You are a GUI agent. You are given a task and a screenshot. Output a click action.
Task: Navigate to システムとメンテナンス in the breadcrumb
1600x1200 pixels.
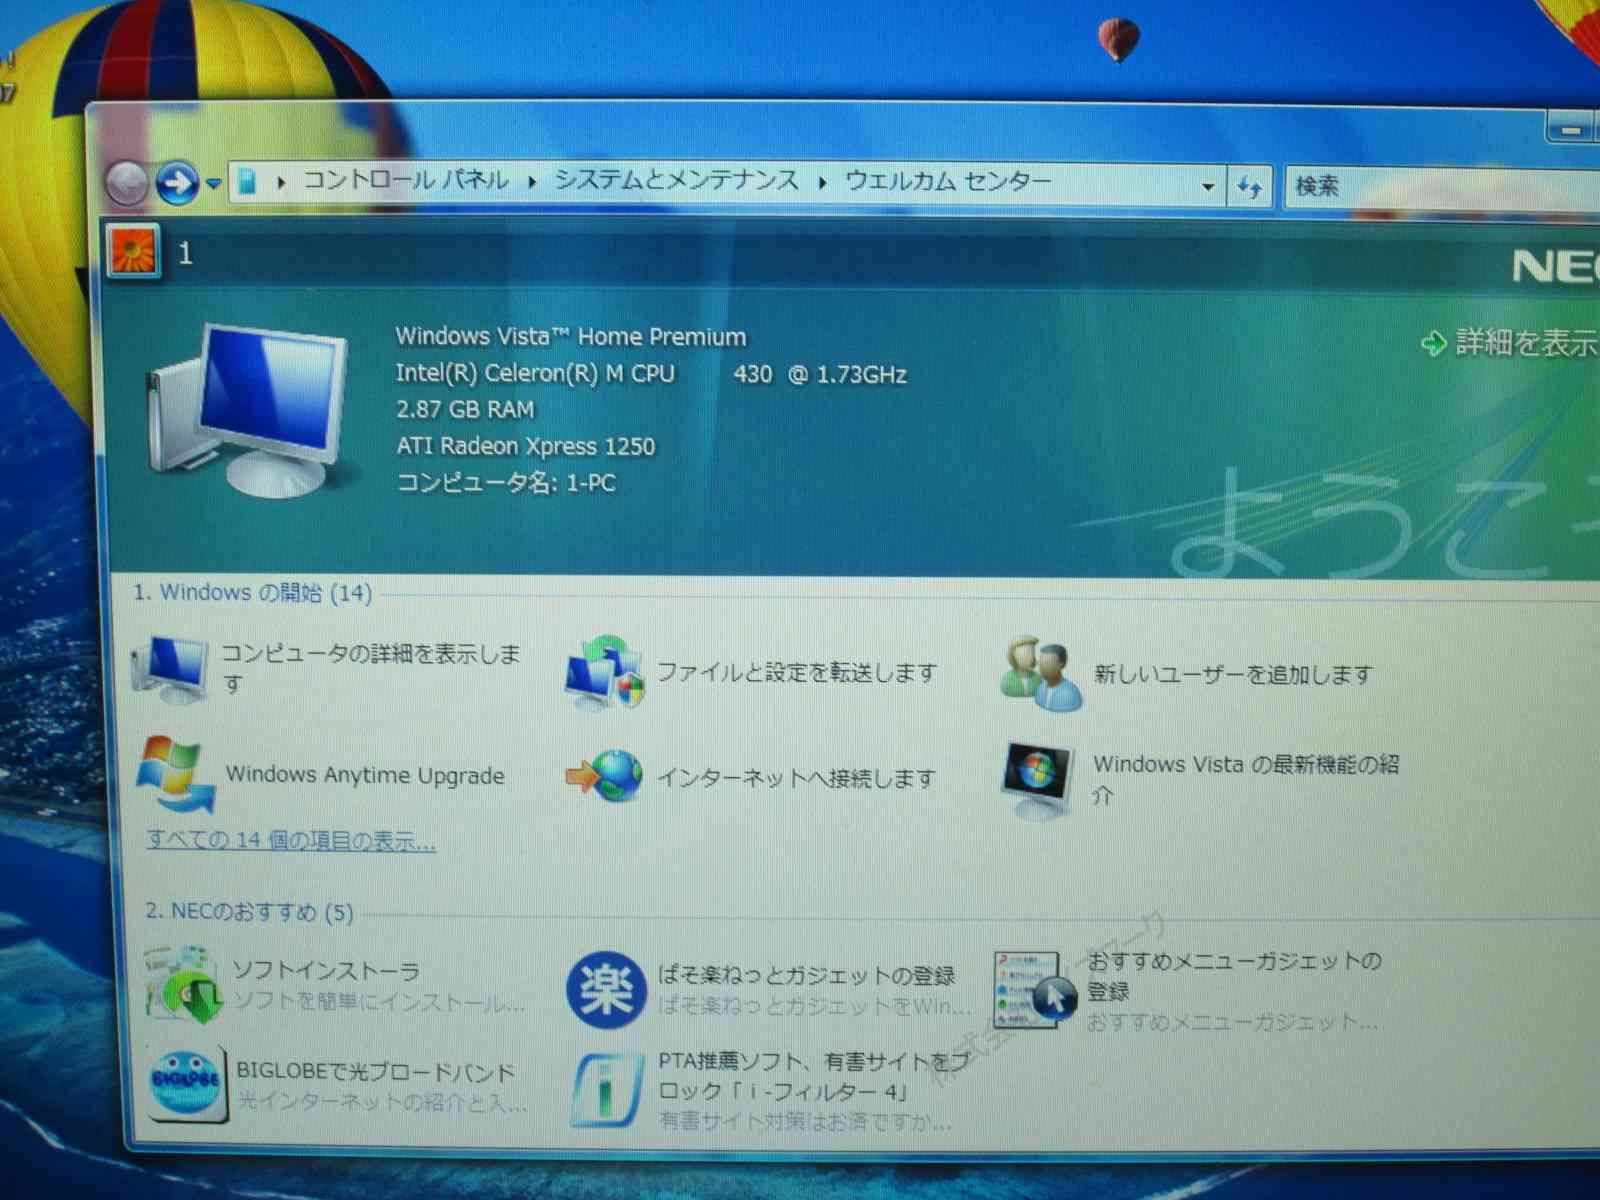[676, 180]
